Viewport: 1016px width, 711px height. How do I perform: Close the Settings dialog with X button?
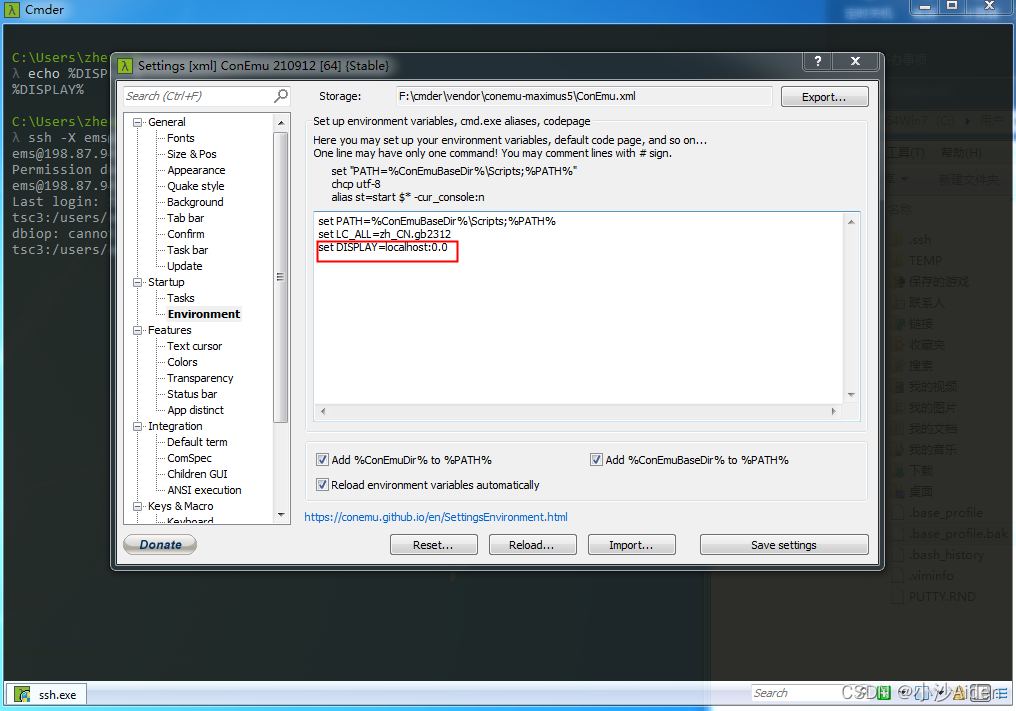click(x=855, y=61)
